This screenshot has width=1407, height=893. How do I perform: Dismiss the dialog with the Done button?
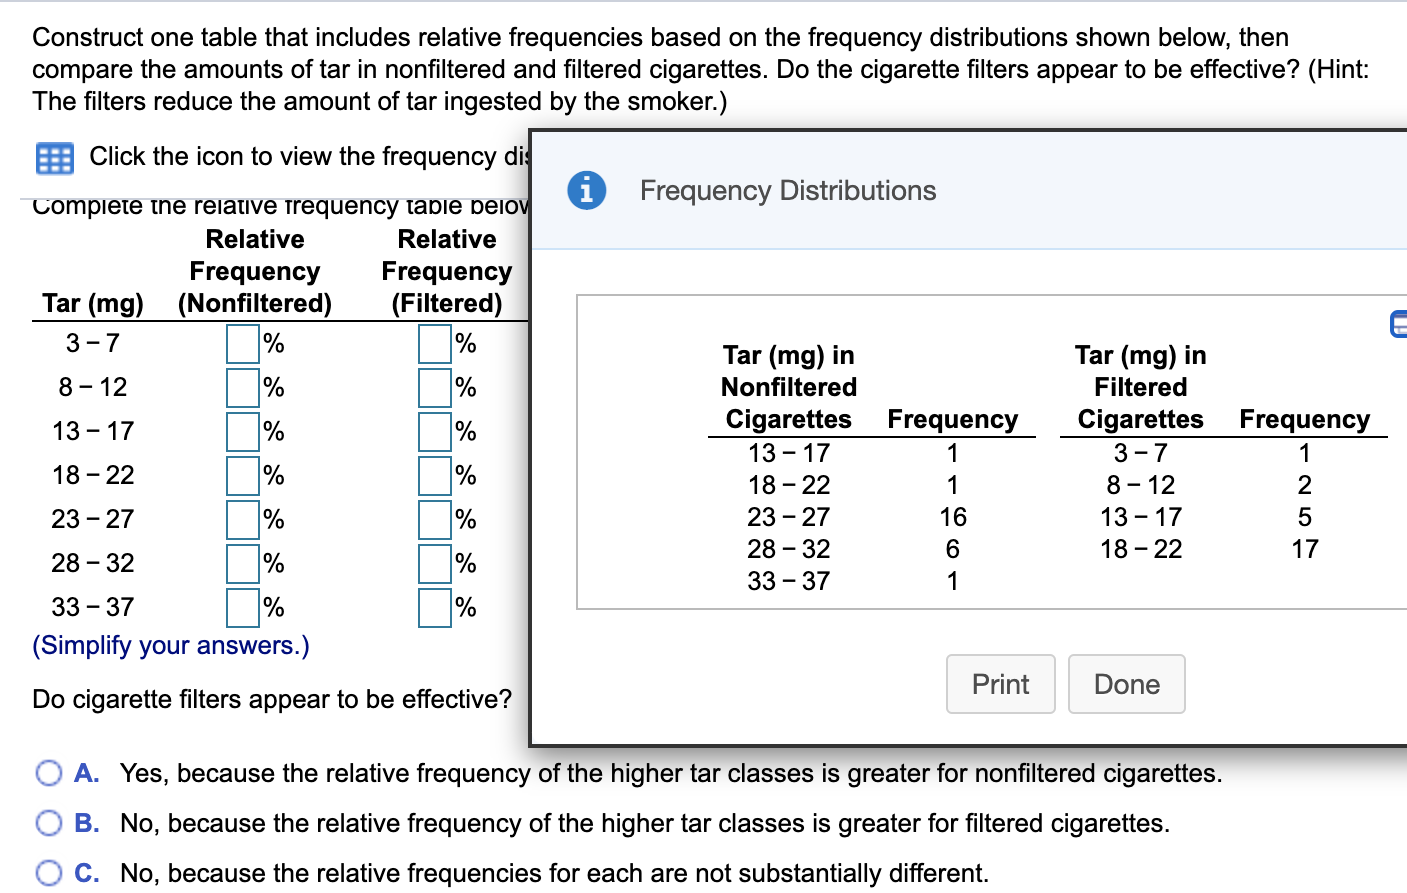pos(1127,684)
